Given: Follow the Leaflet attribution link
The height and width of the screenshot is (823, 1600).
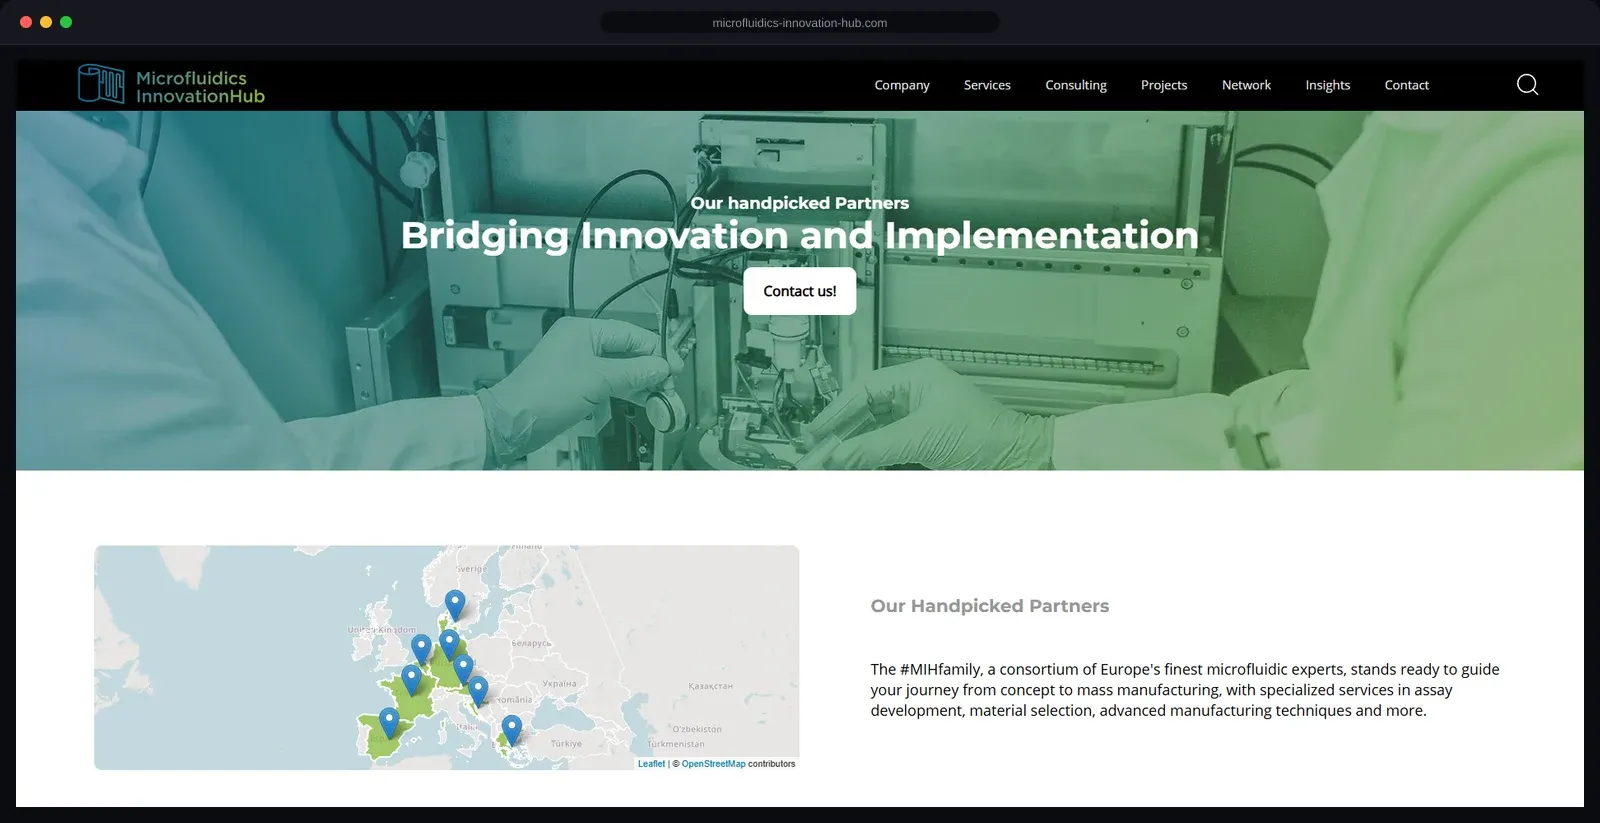Looking at the screenshot, I should [x=651, y=764].
